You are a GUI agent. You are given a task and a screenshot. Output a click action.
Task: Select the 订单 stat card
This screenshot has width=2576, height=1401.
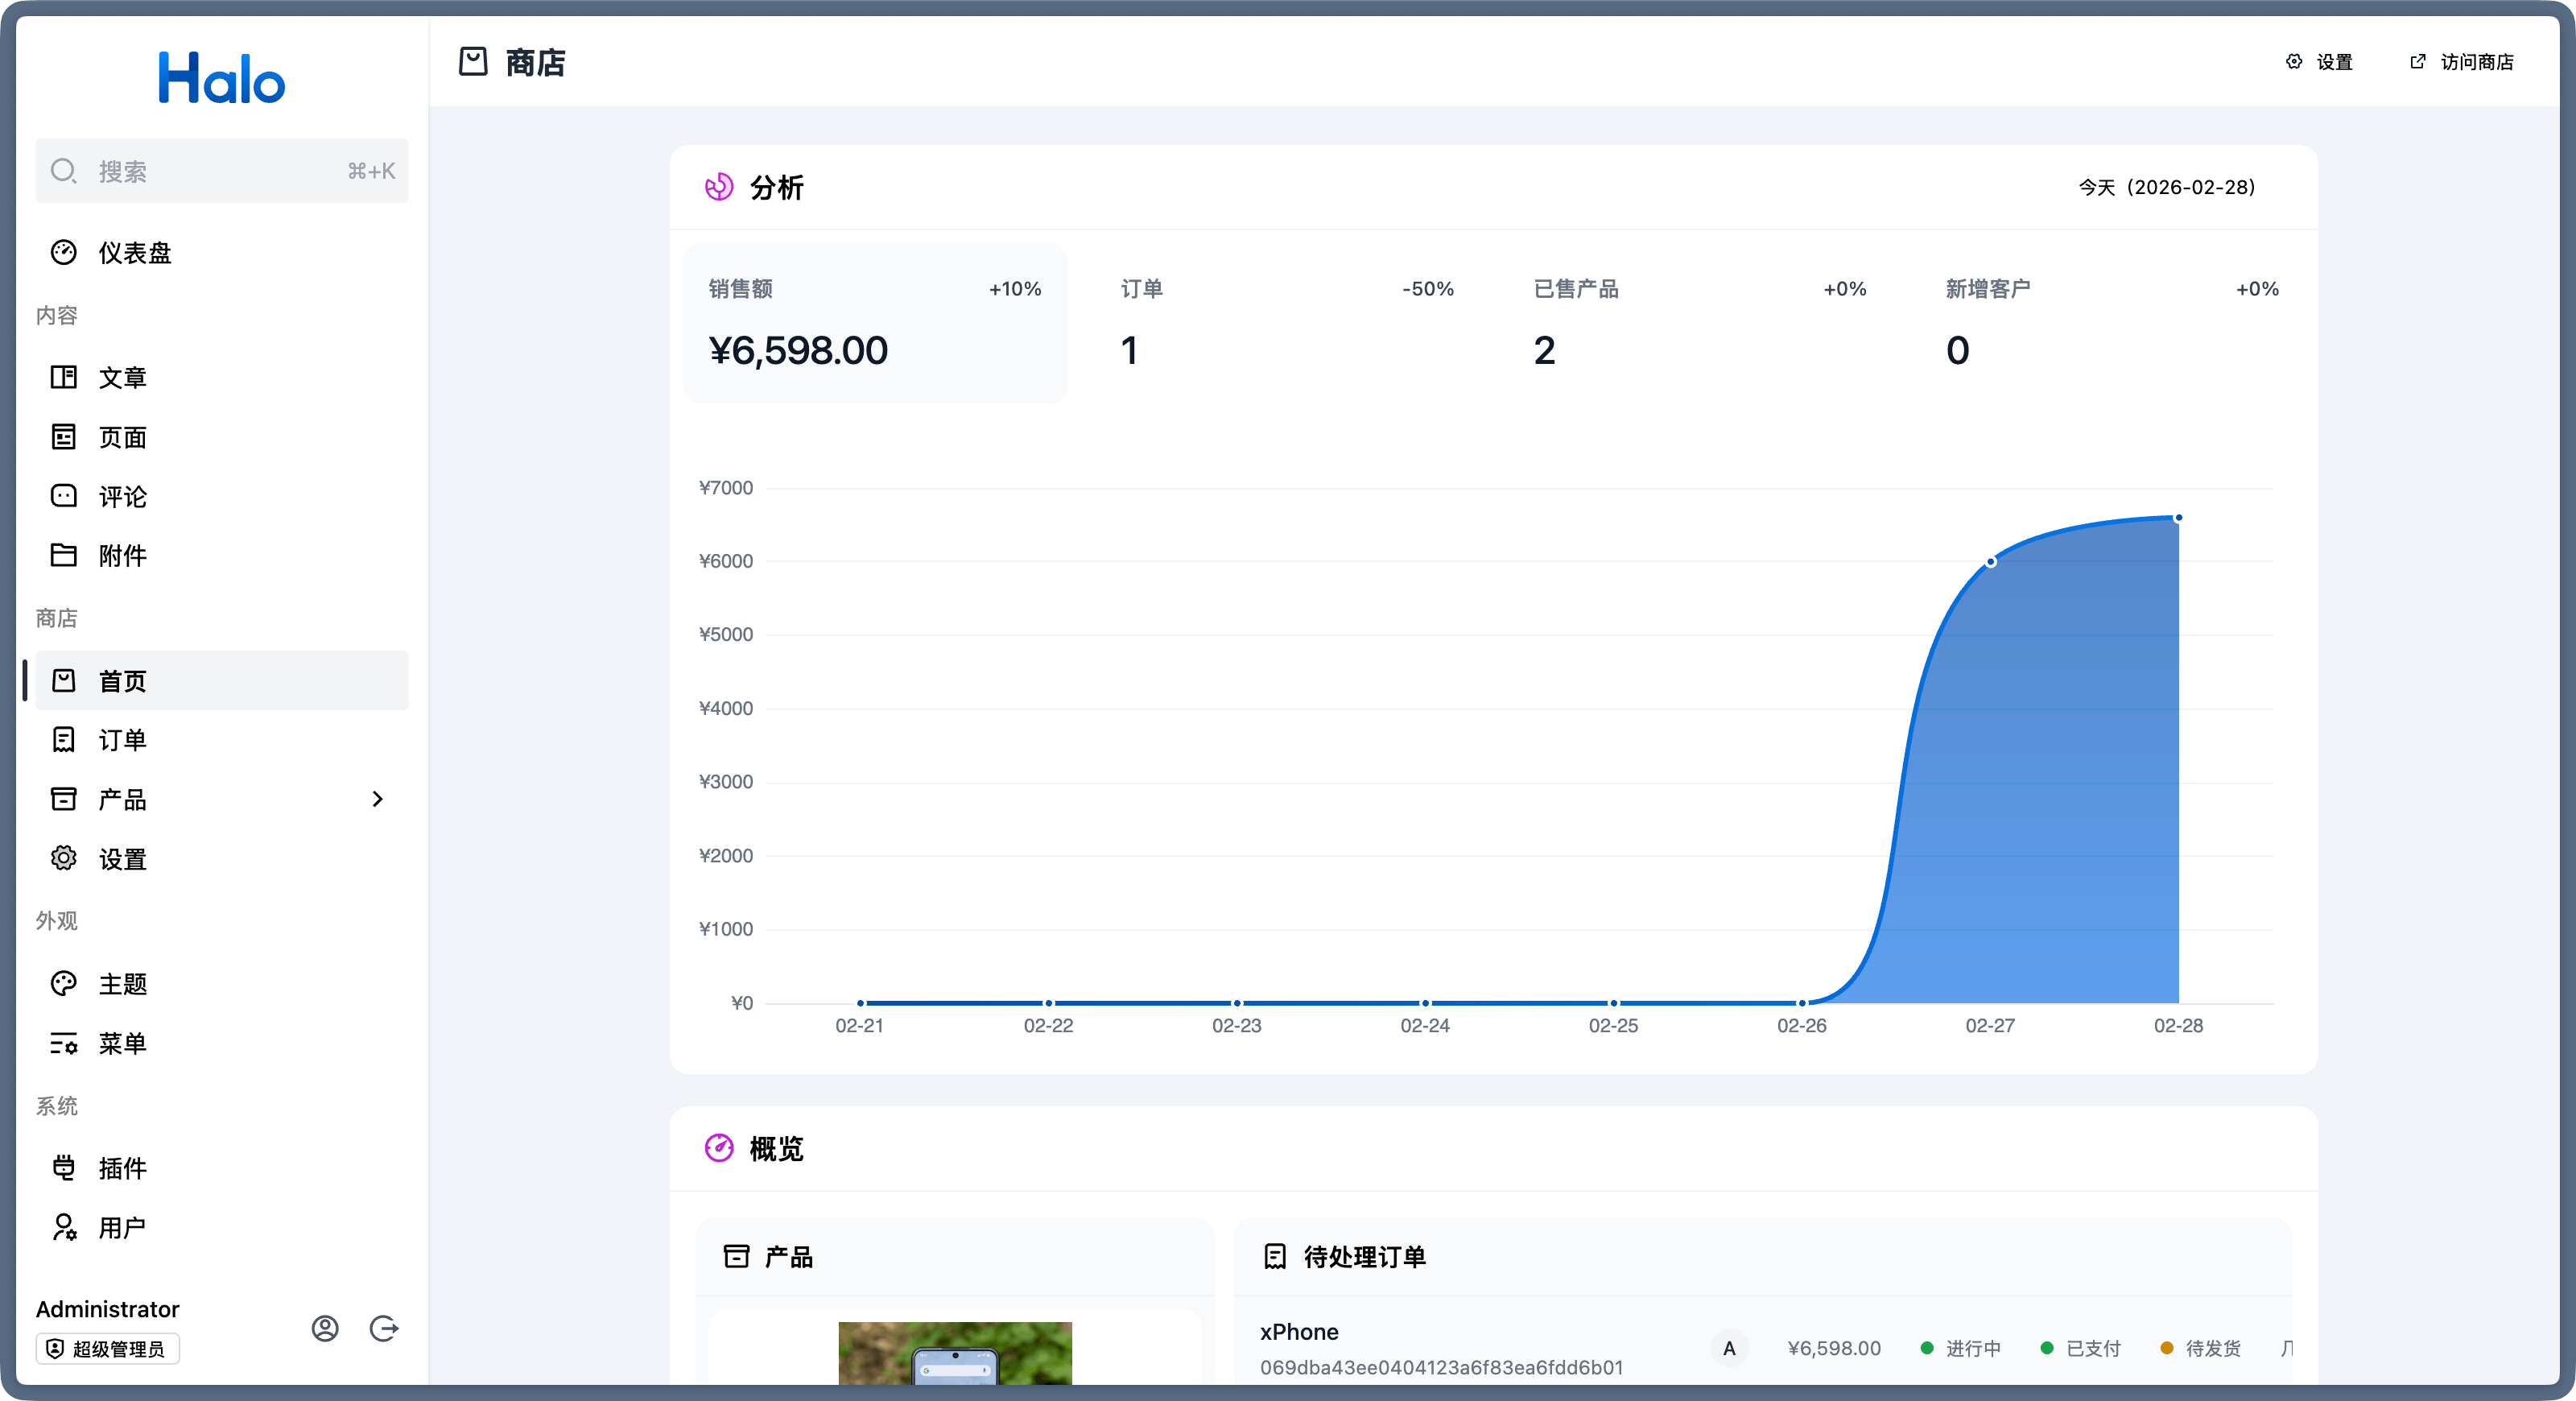1286,323
